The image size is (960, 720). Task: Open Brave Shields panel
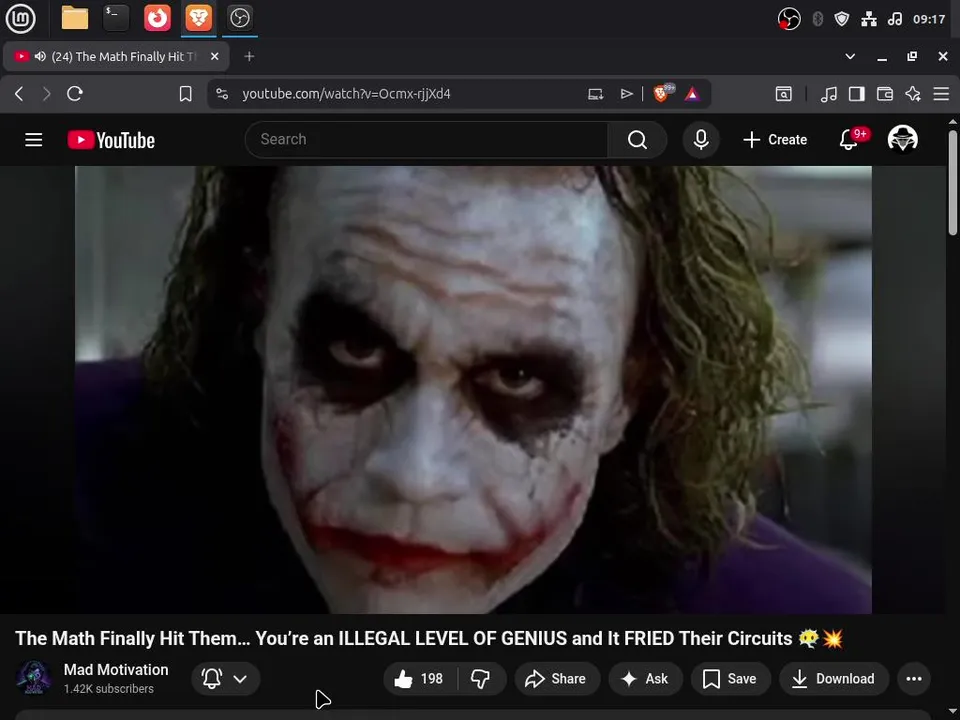point(662,93)
